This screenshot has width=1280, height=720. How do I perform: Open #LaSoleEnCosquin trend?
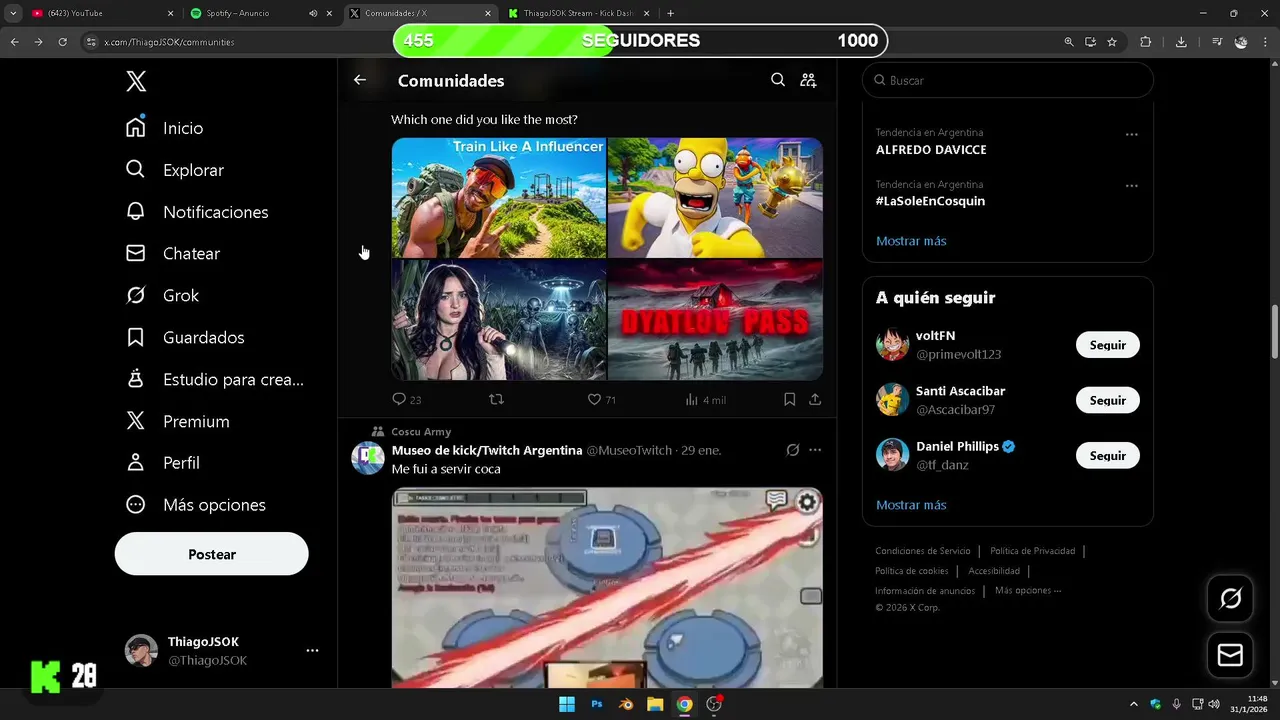pyautogui.click(x=930, y=201)
